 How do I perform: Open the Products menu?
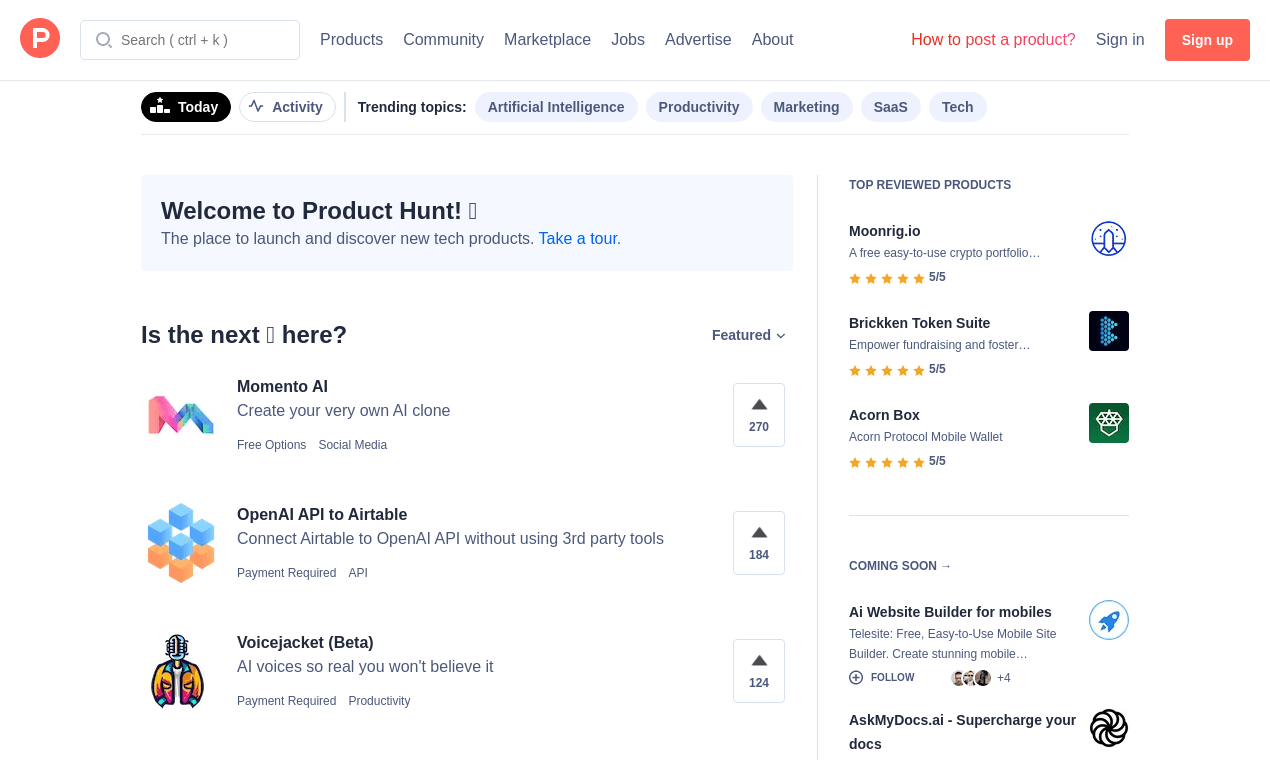351,40
